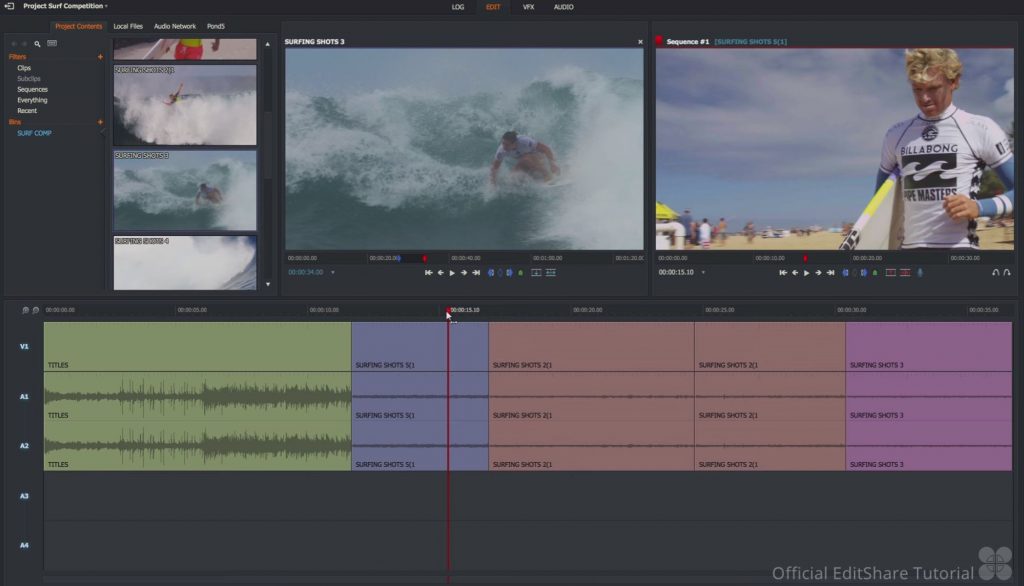
Task: Expand the sequence timecode 00:00:15.10 dropdown
Action: tap(705, 272)
